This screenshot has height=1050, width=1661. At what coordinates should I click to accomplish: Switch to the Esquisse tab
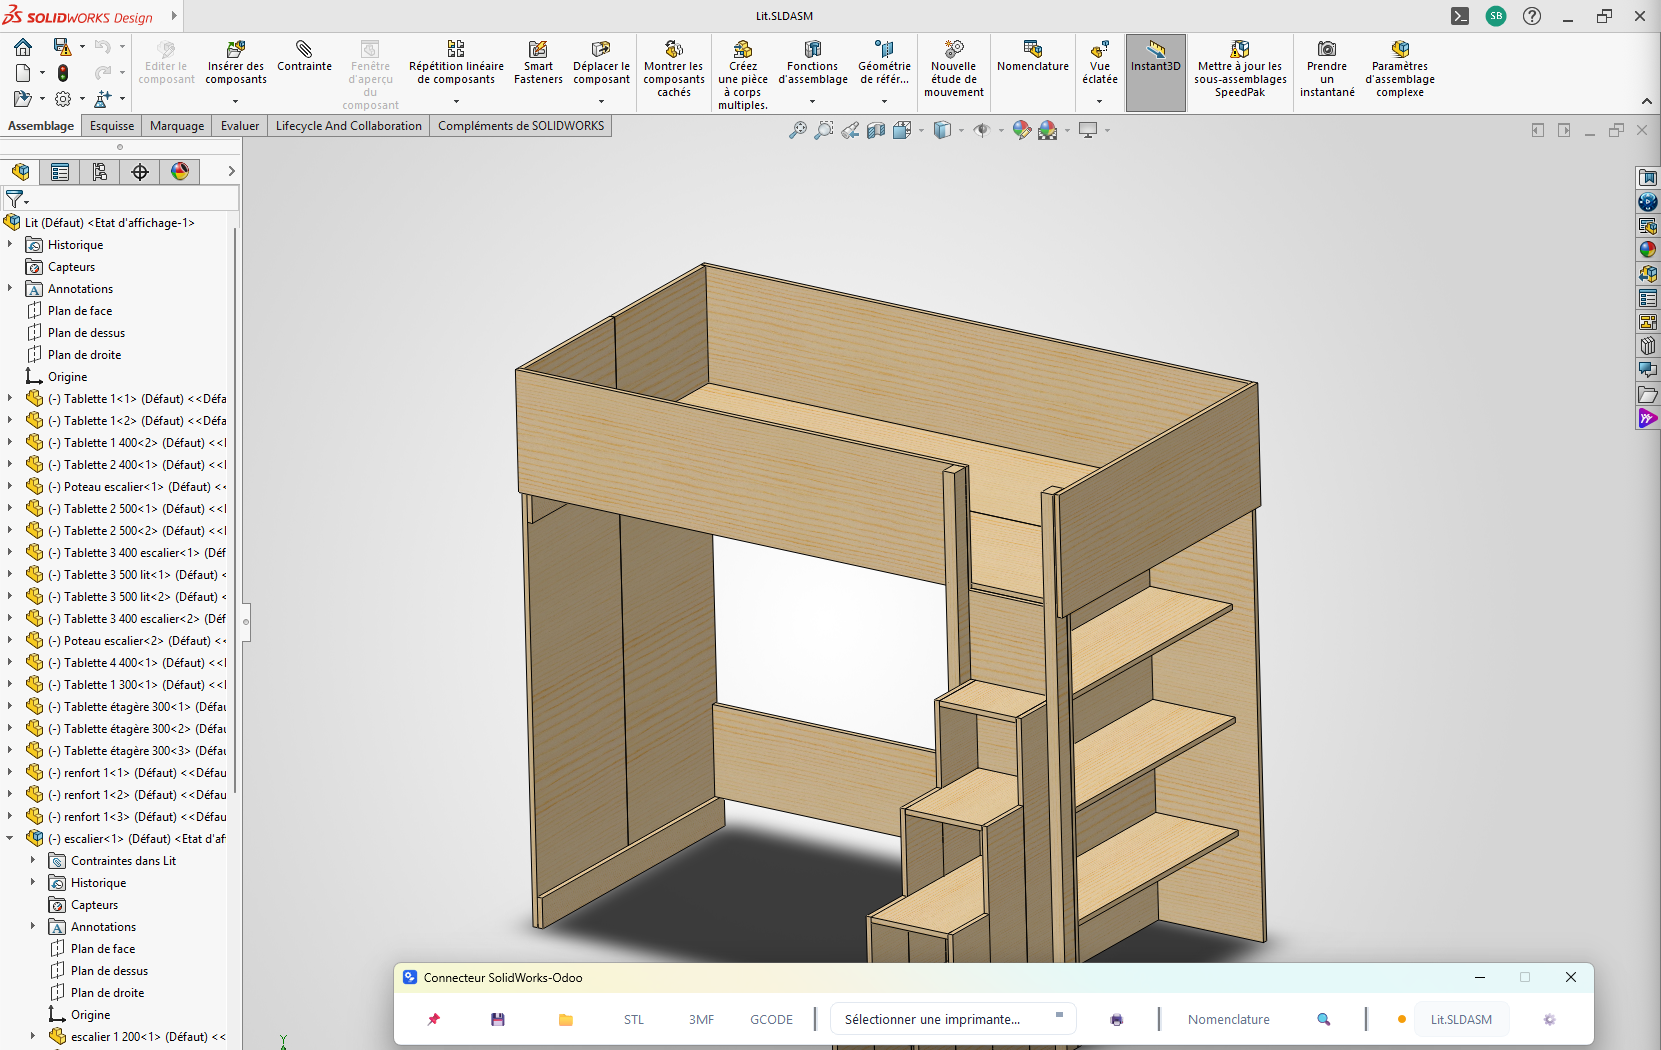[x=112, y=126]
